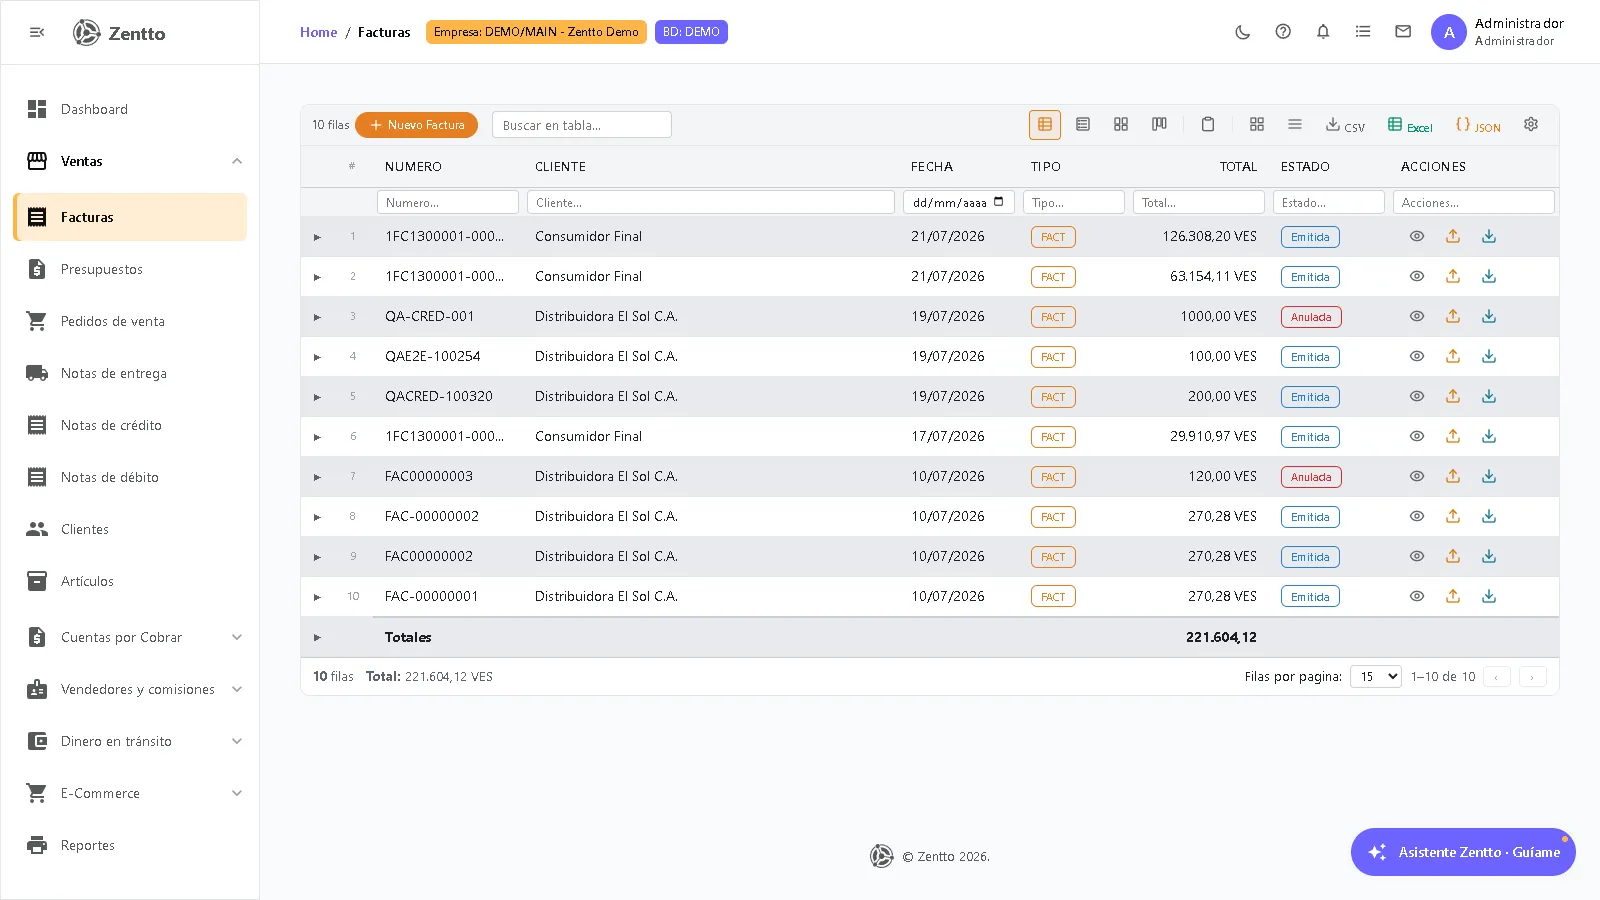
Task: Sort by the TOTAL column header
Action: pos(1238,167)
